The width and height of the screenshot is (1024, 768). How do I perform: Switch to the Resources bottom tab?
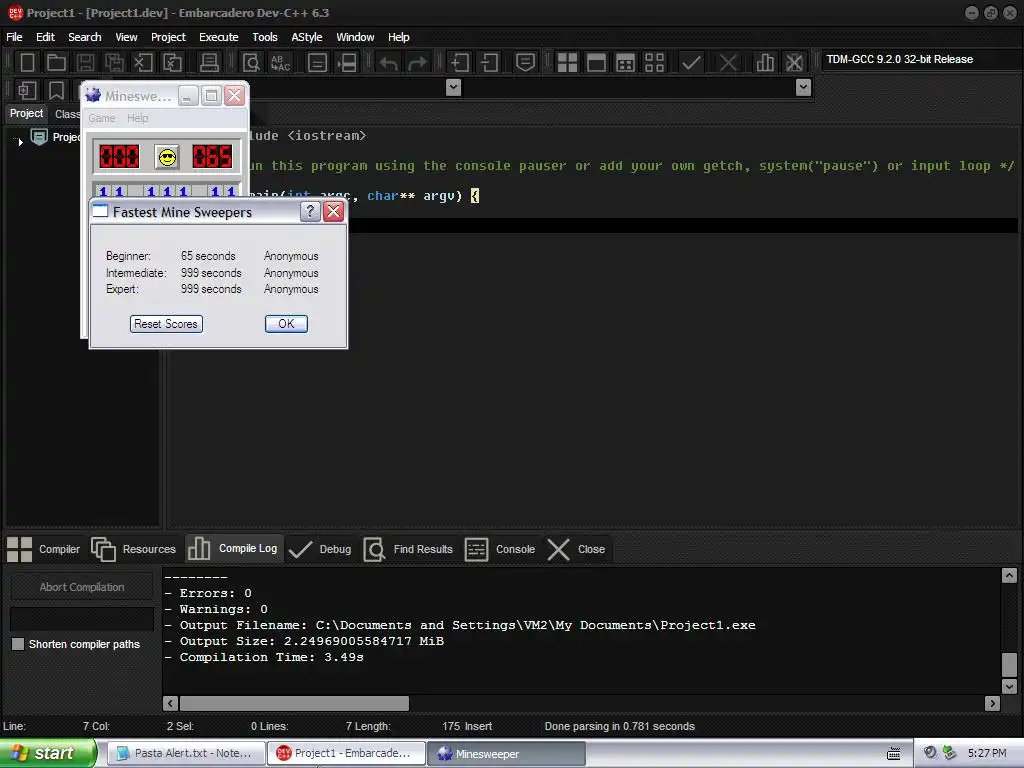134,549
